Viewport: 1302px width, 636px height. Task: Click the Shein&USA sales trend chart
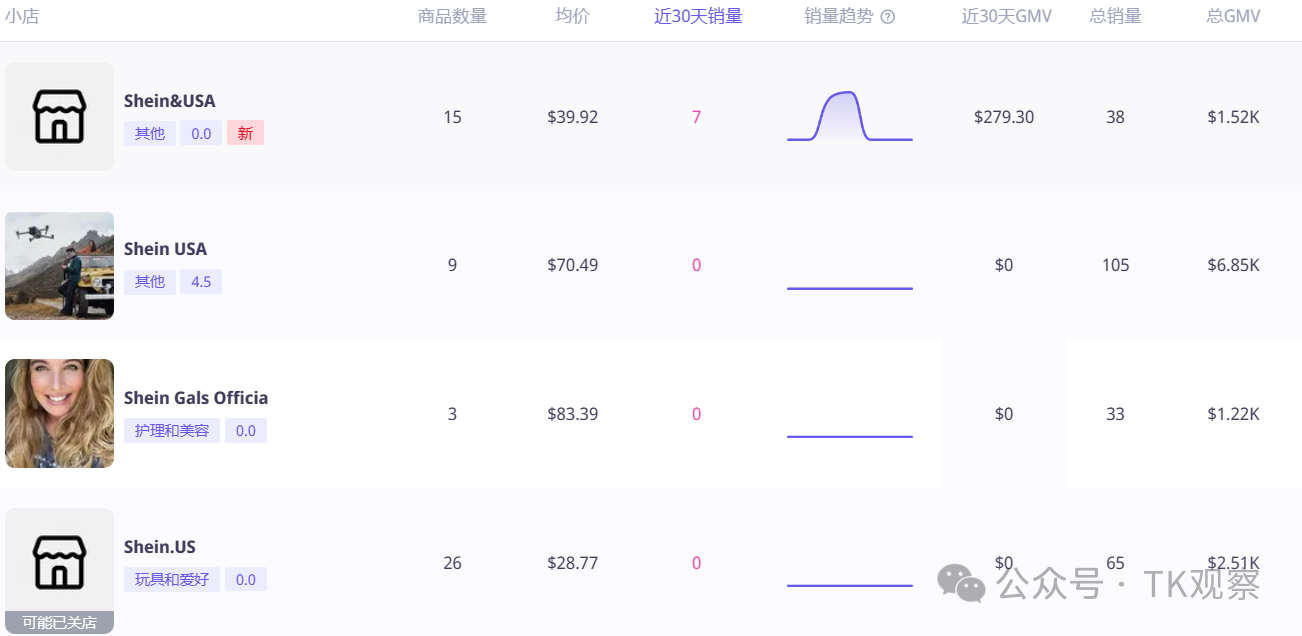point(849,117)
